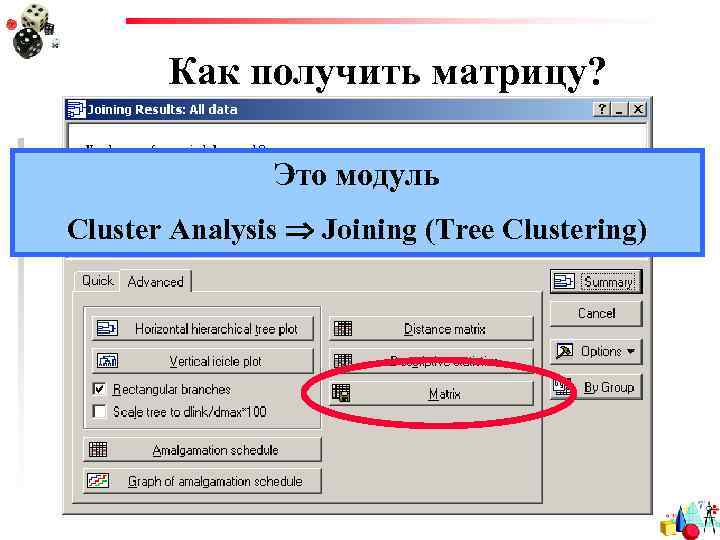Image resolution: width=720 pixels, height=540 pixels.
Task: Click the table icon on Amalgamation schedule
Action: pos(98,450)
